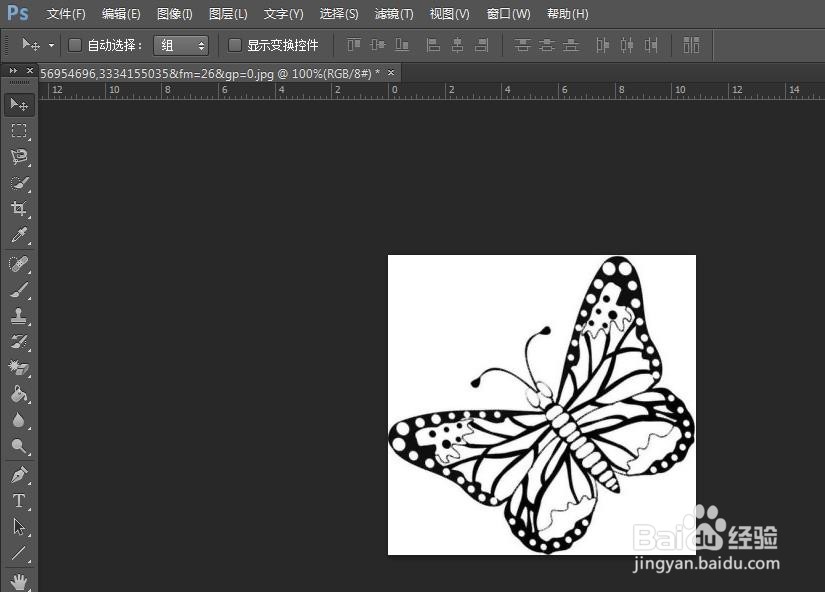The image size is (825, 592).
Task: Open the 帮助(H) menu
Action: (x=568, y=14)
